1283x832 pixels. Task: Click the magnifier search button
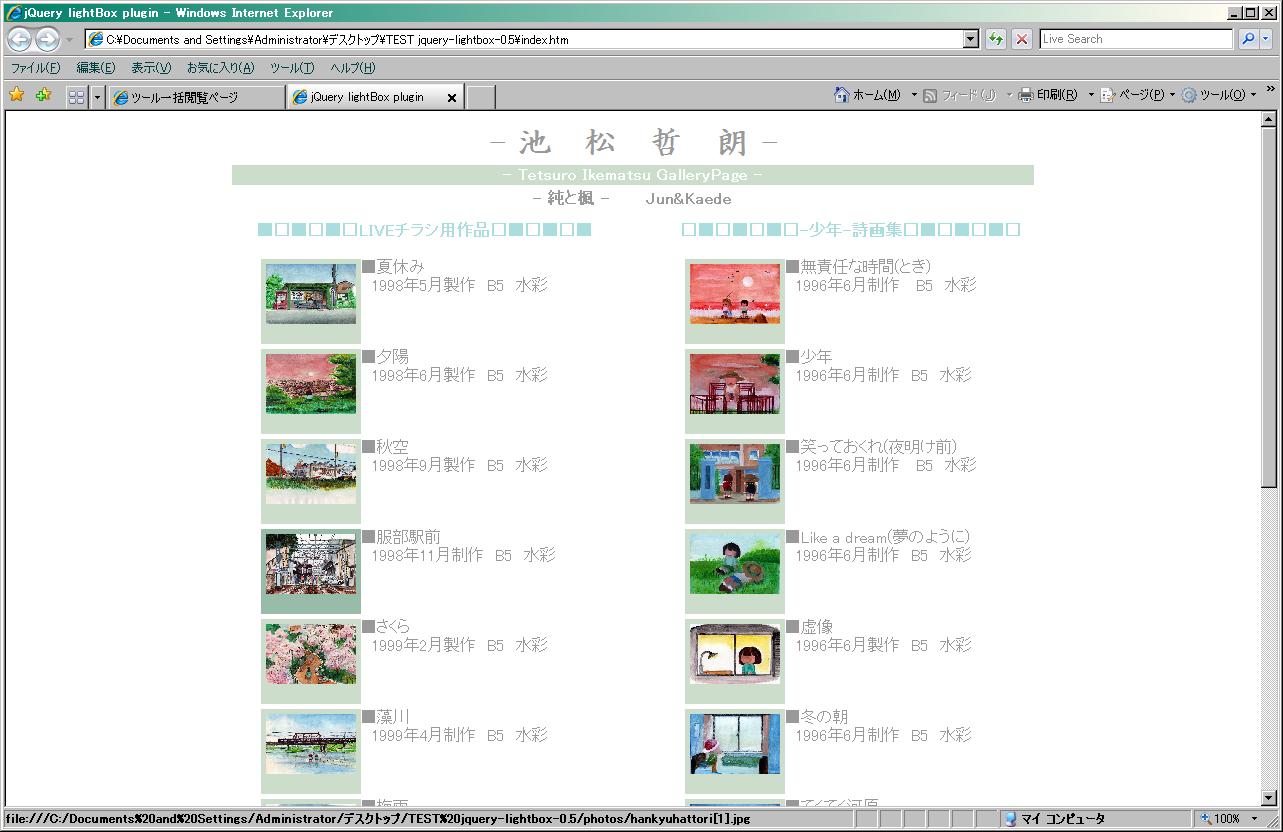(x=1248, y=39)
